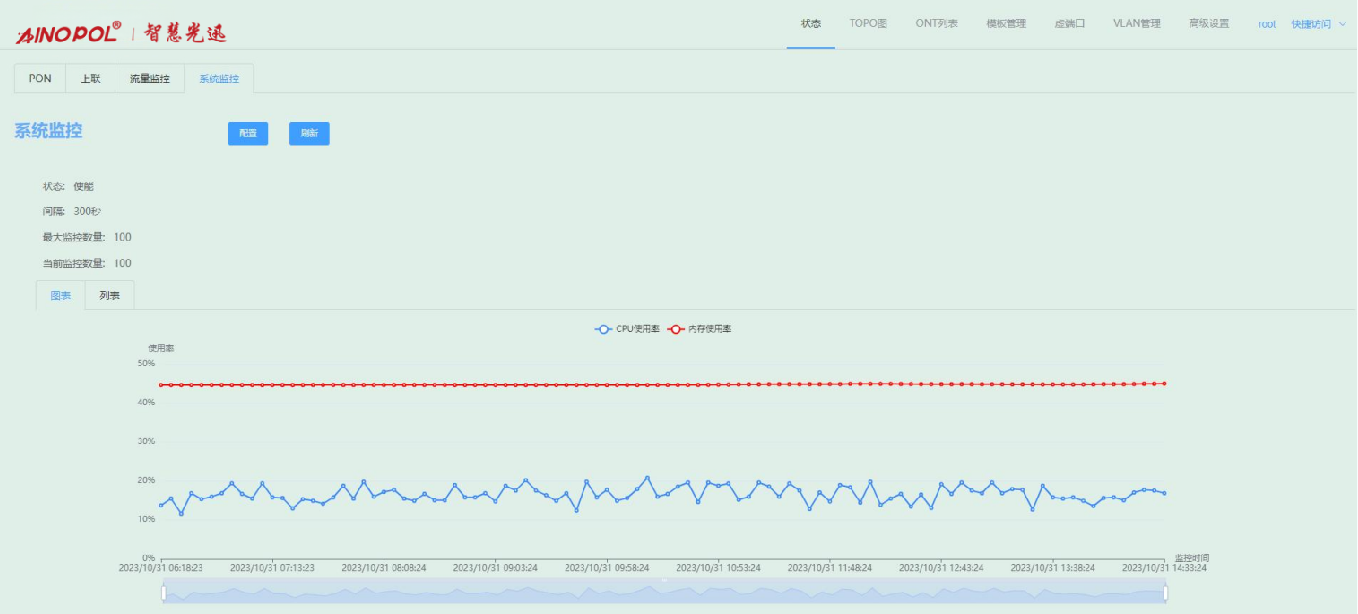The width and height of the screenshot is (1358, 614).
Task: Click the left handle of chart zoom slider
Action: 163,593
